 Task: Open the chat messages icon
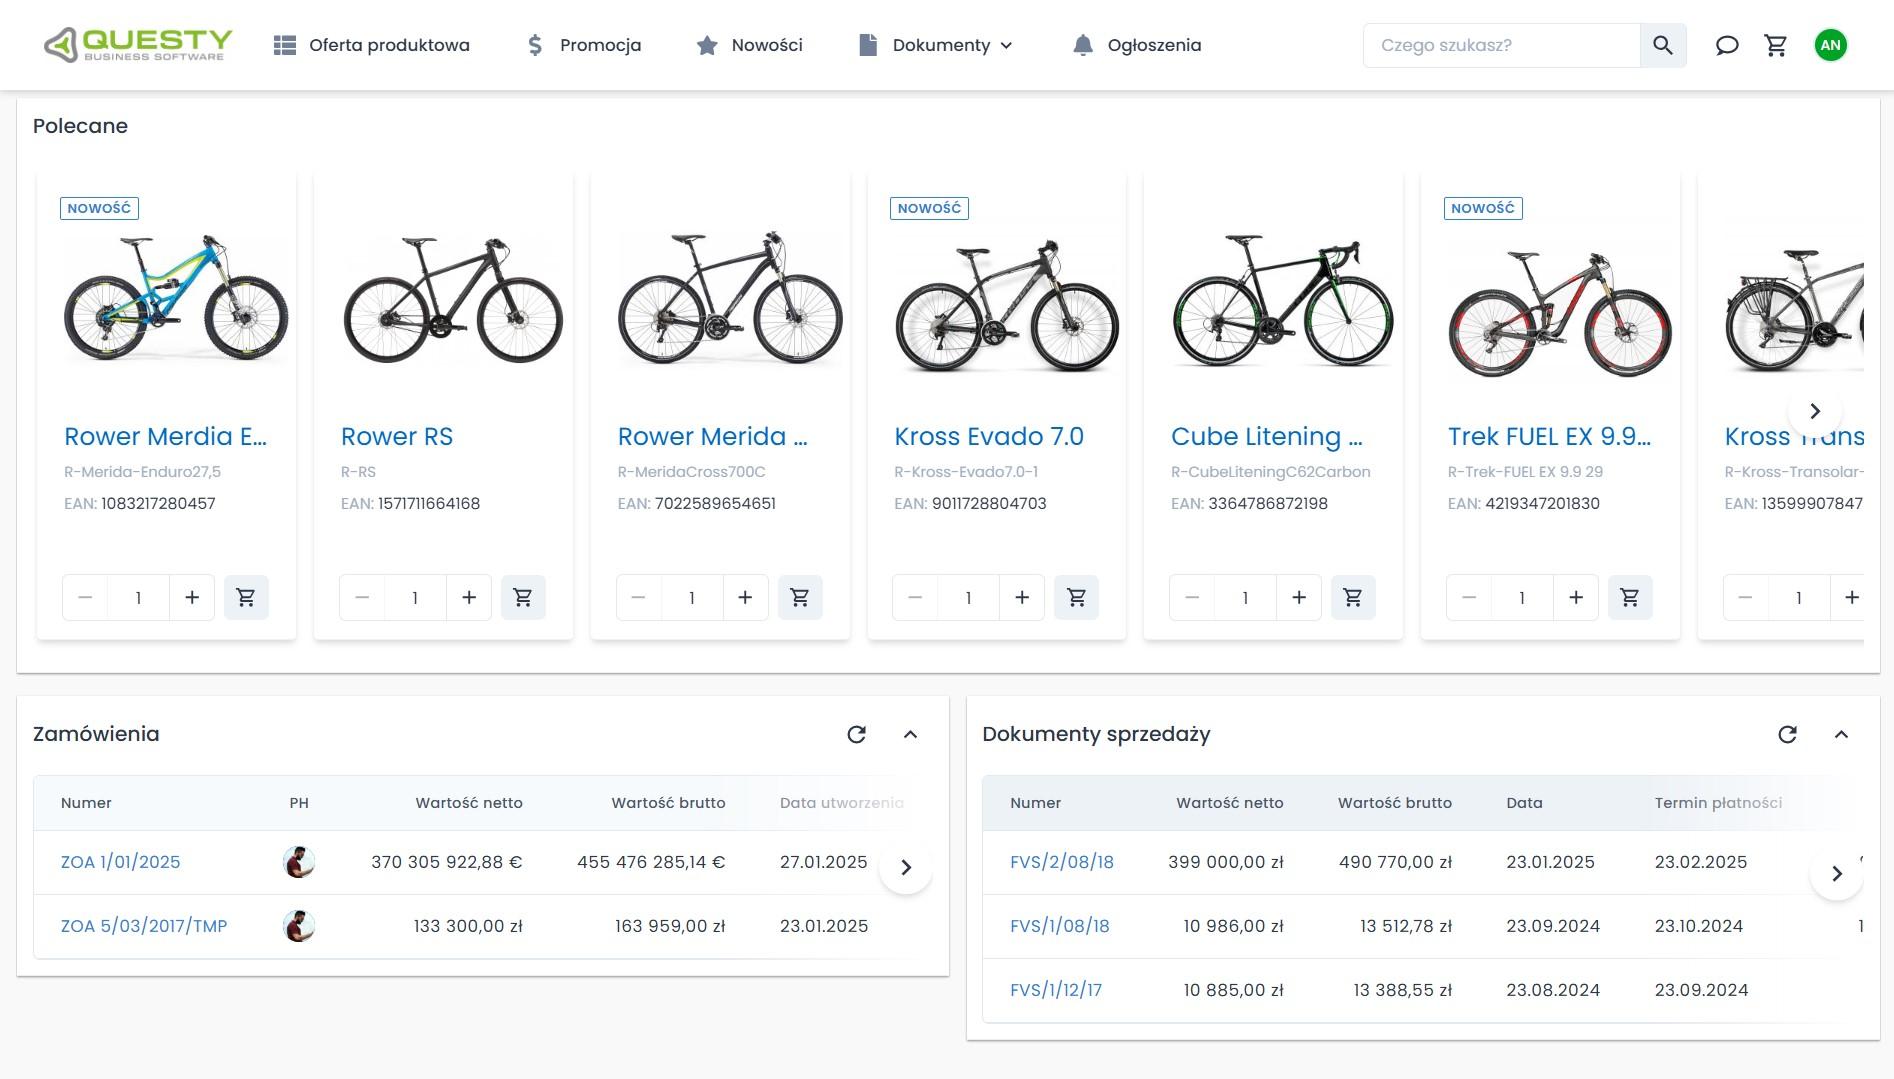point(1727,45)
